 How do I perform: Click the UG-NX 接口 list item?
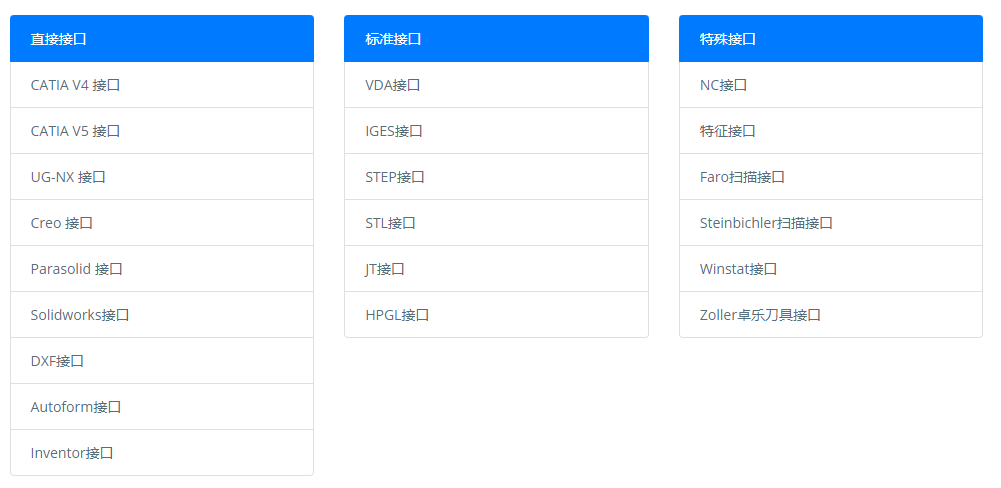click(x=162, y=177)
